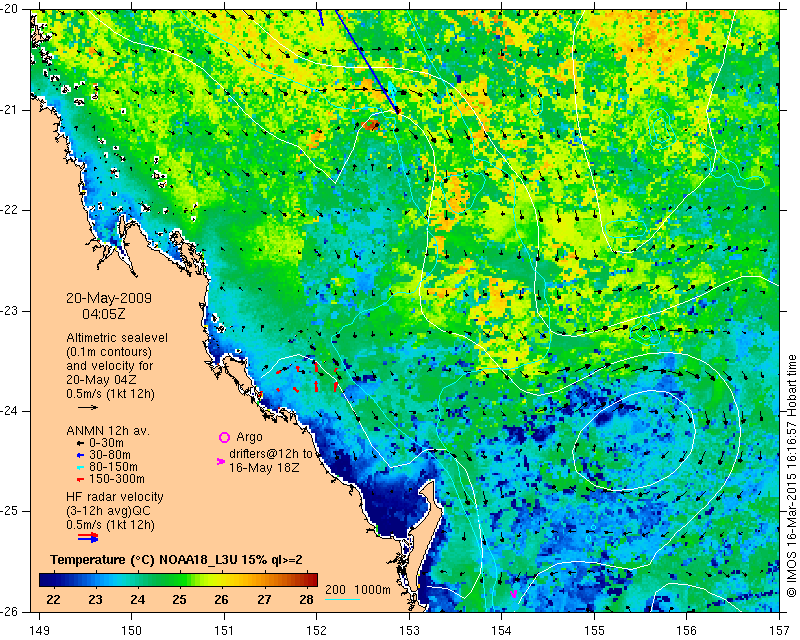Click the '150-300m' depth label
Image resolution: width=800 pixels, height=640 pixels.
point(117,479)
